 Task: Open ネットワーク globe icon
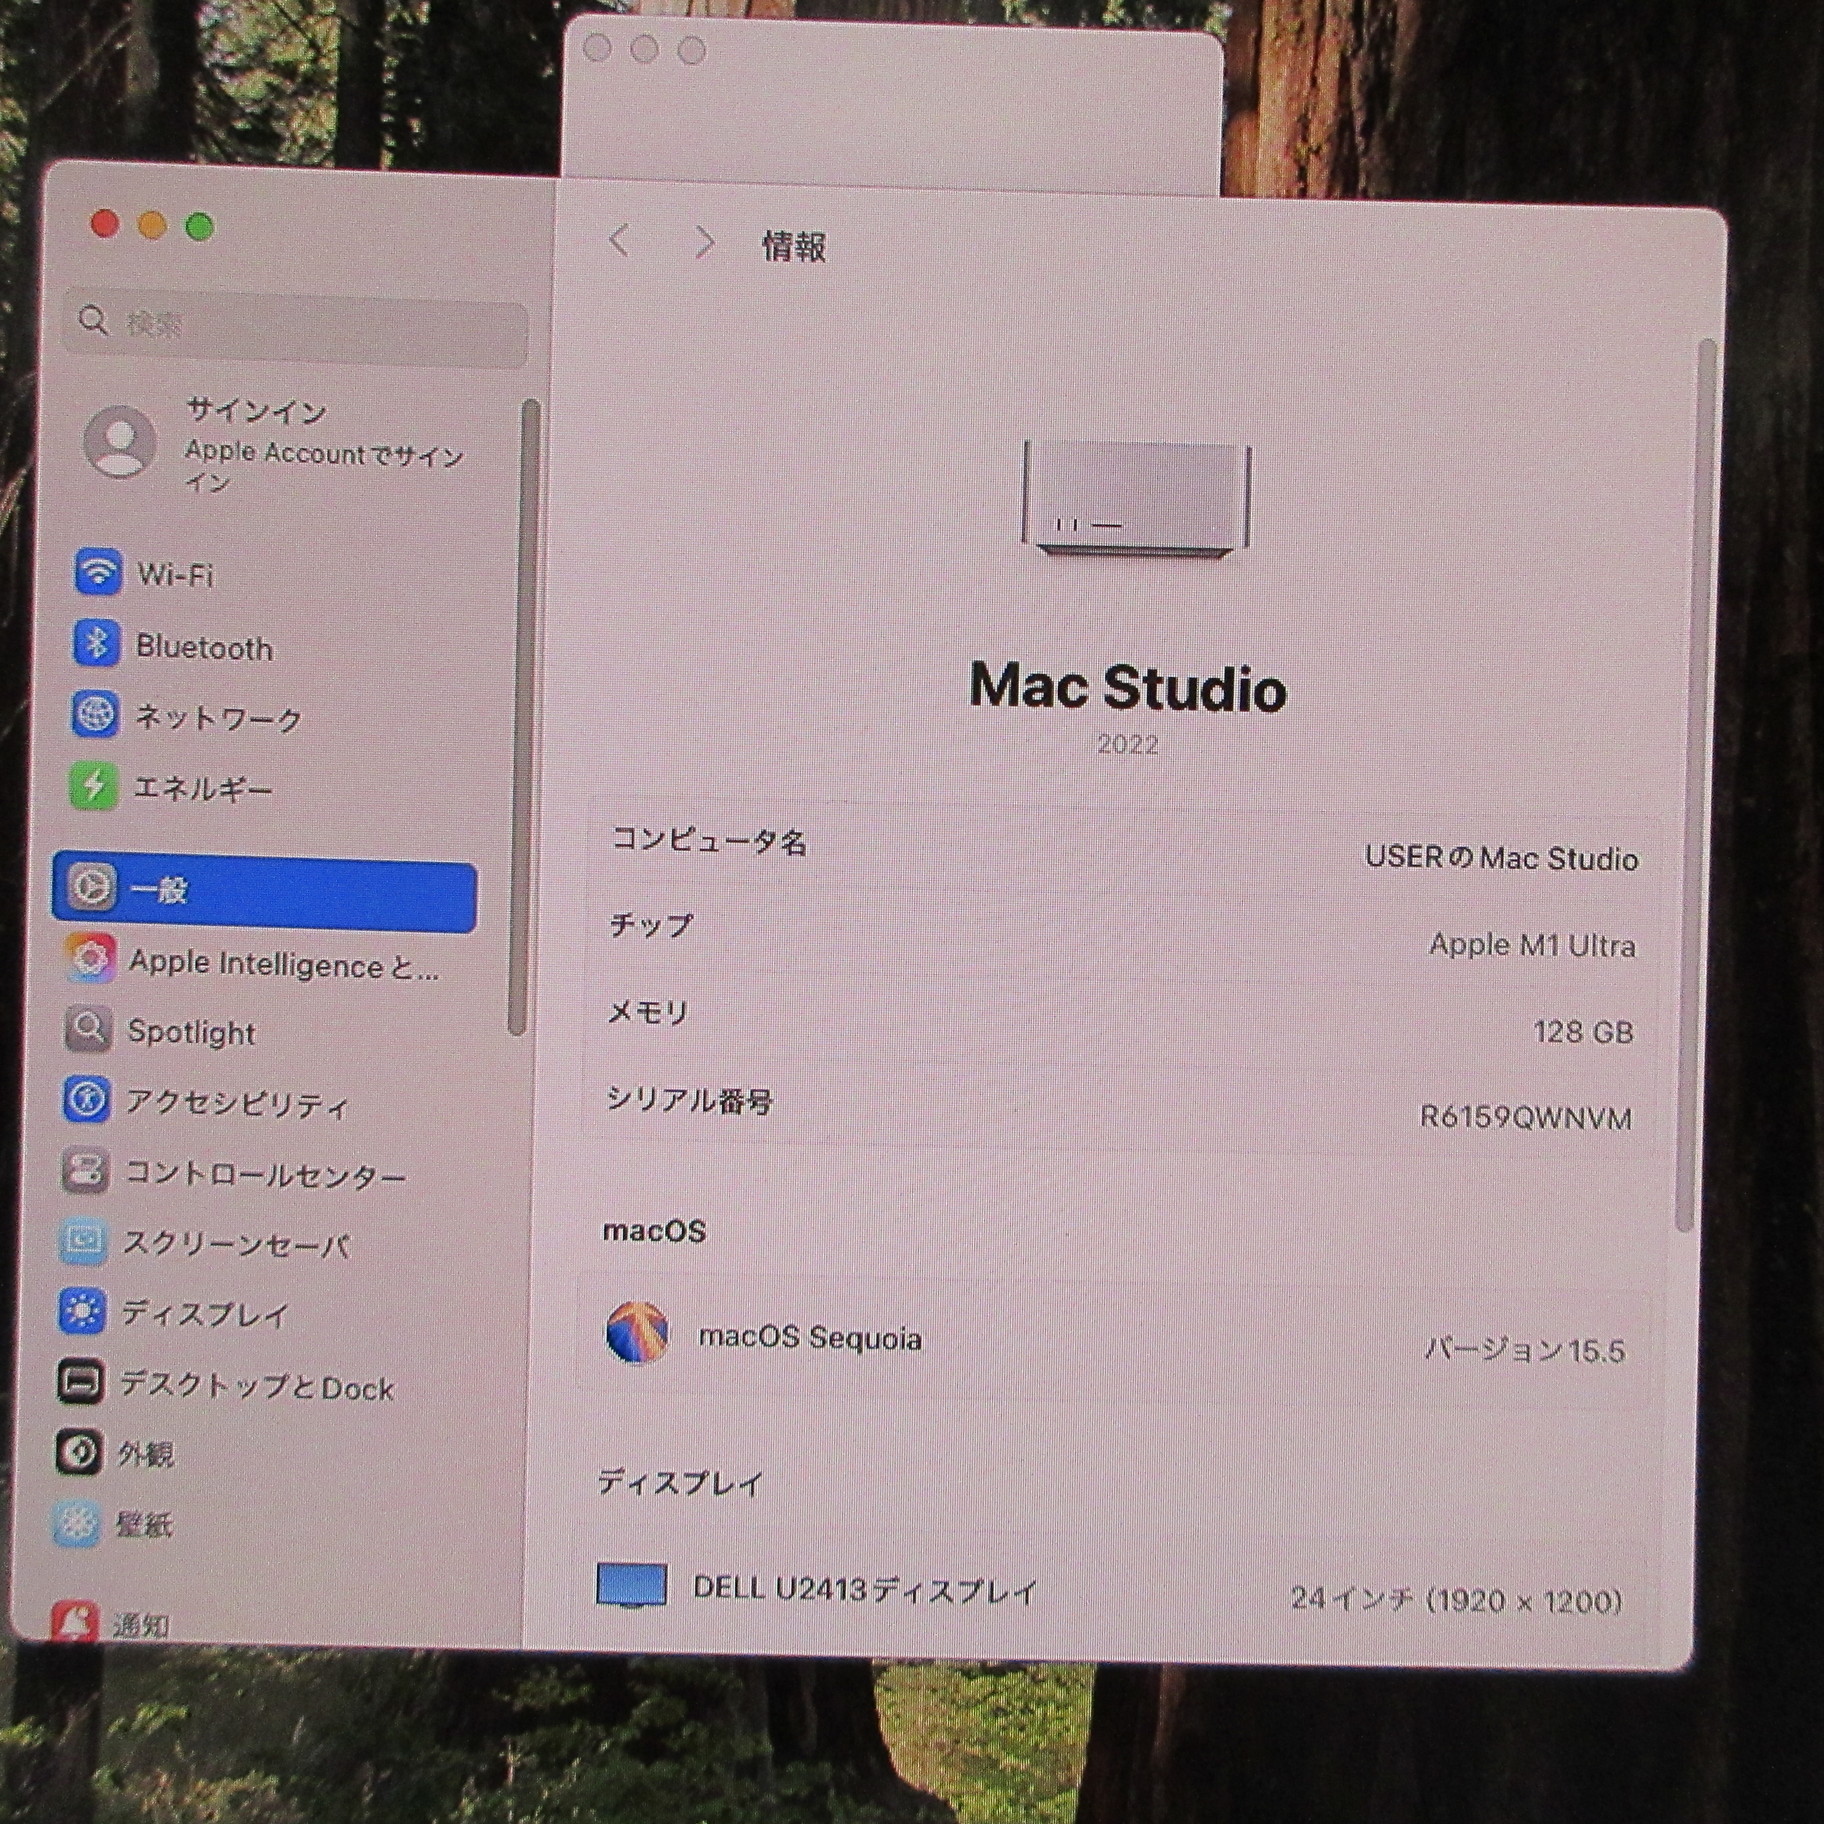tap(95, 714)
